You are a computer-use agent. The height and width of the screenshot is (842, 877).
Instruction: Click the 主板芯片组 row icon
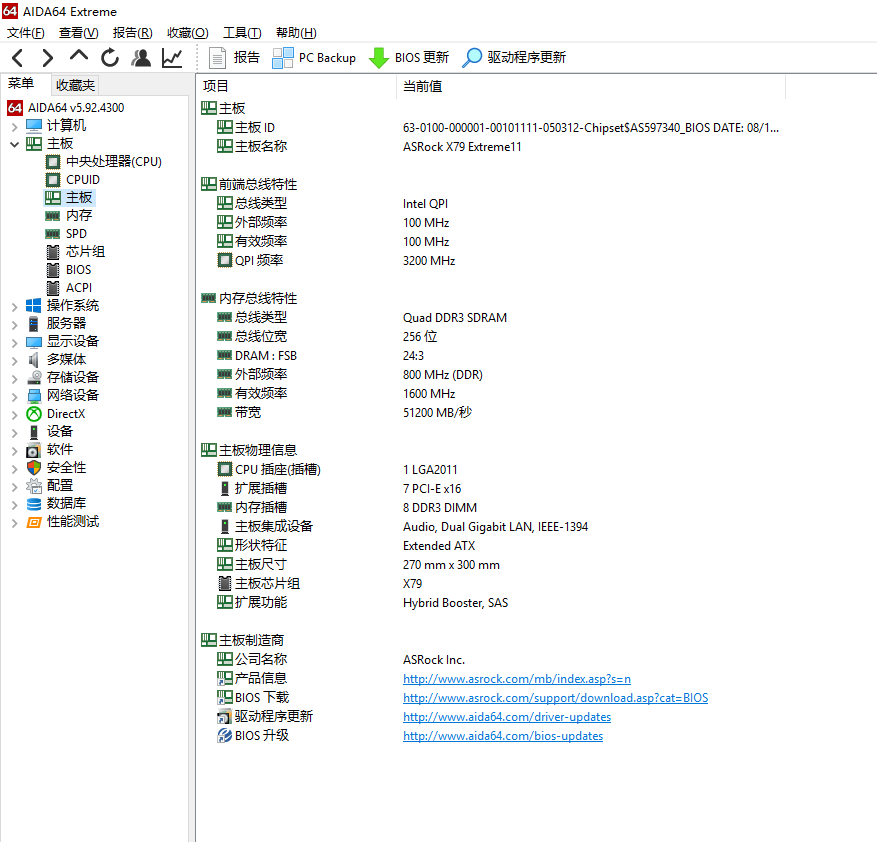click(225, 583)
